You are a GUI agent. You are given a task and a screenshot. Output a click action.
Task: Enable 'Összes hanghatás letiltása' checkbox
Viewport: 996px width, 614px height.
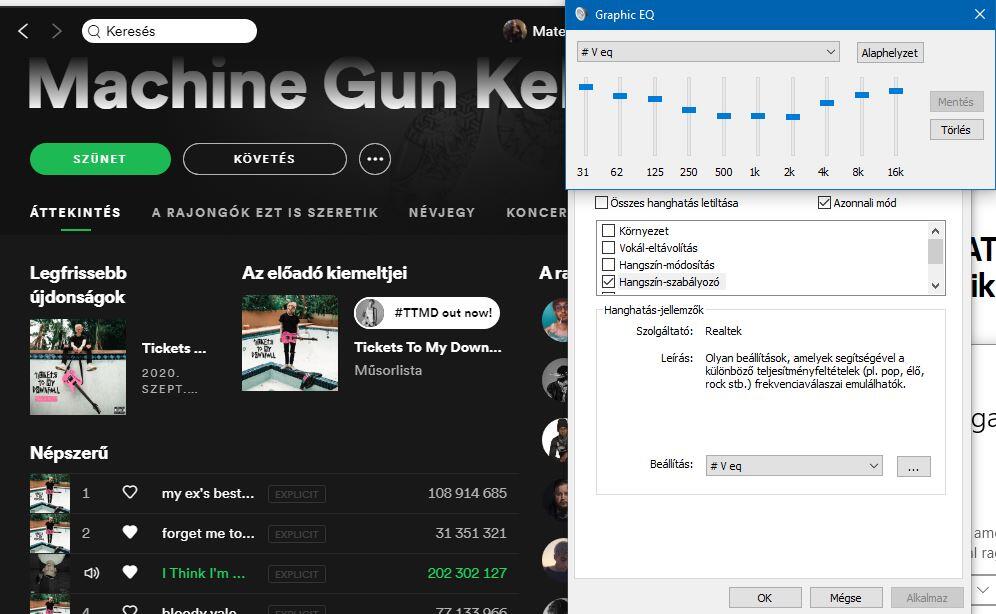601,203
